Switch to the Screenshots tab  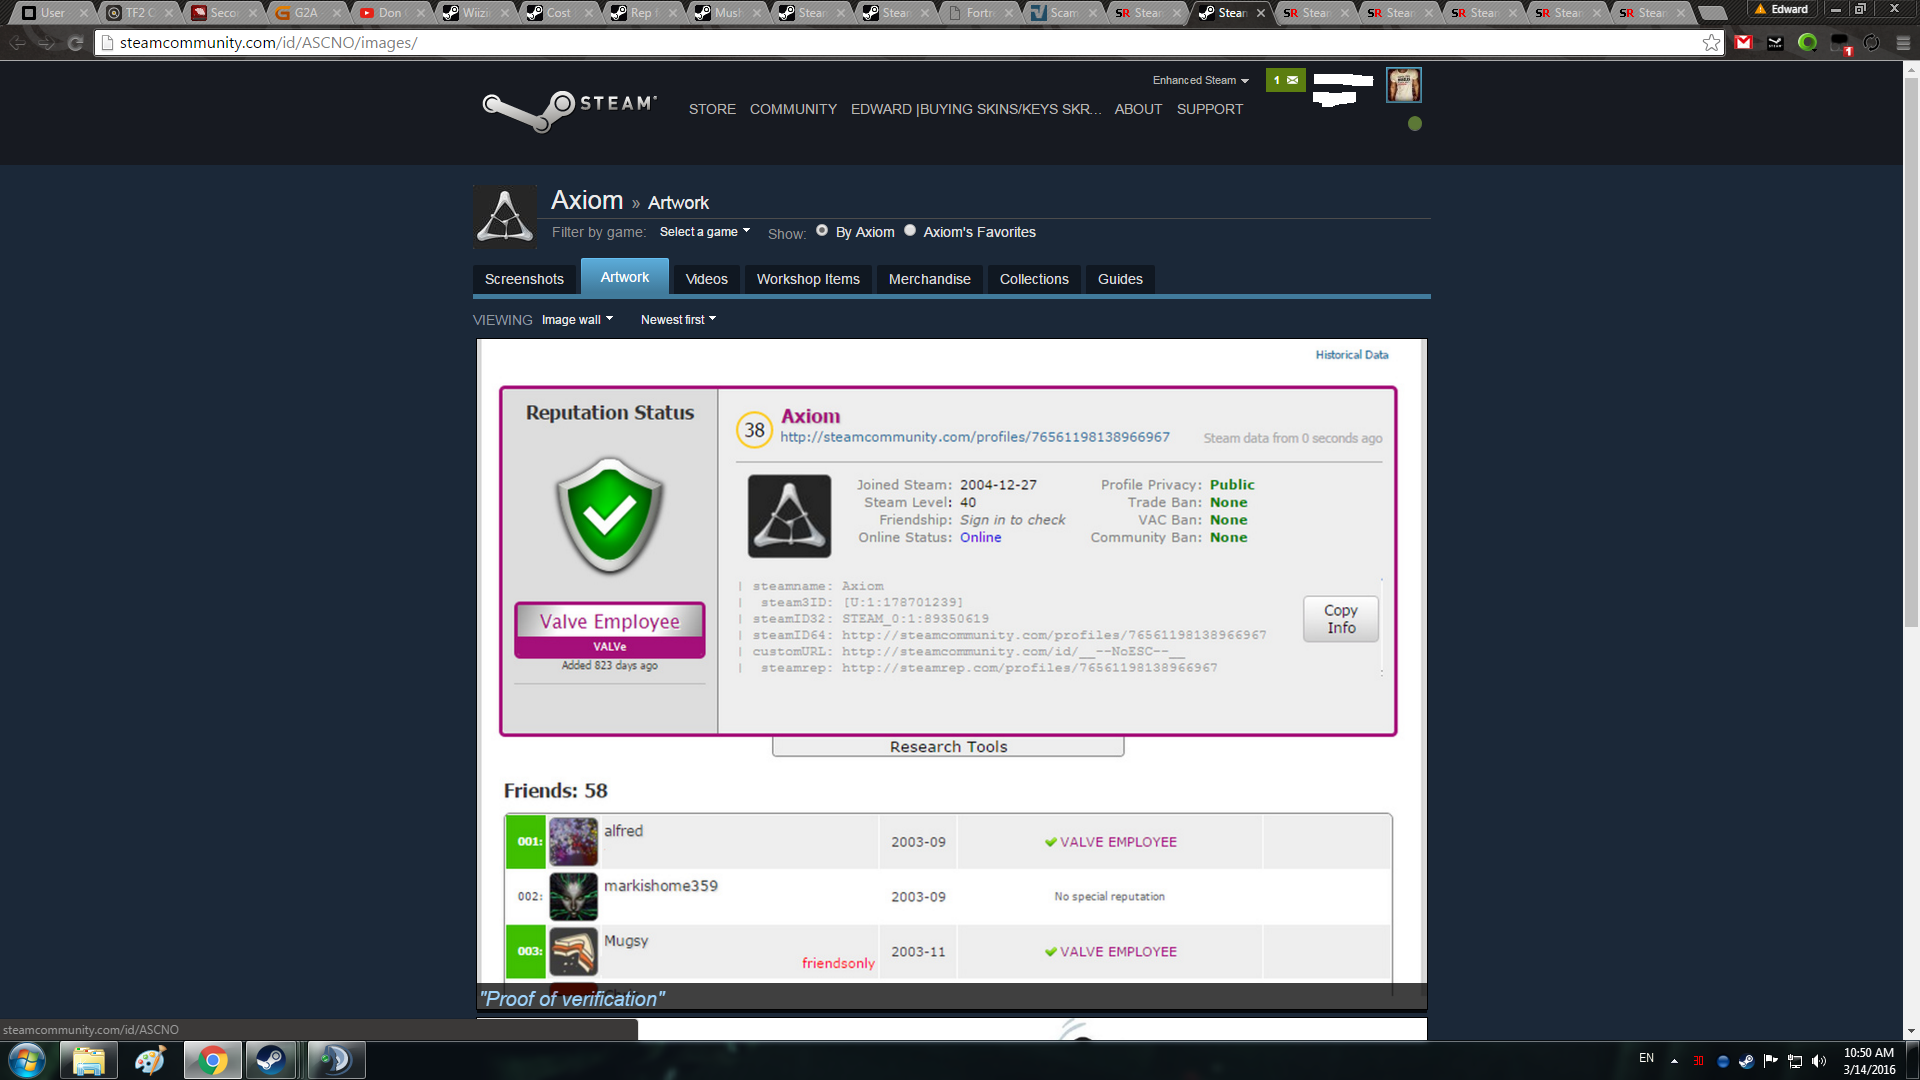point(524,279)
